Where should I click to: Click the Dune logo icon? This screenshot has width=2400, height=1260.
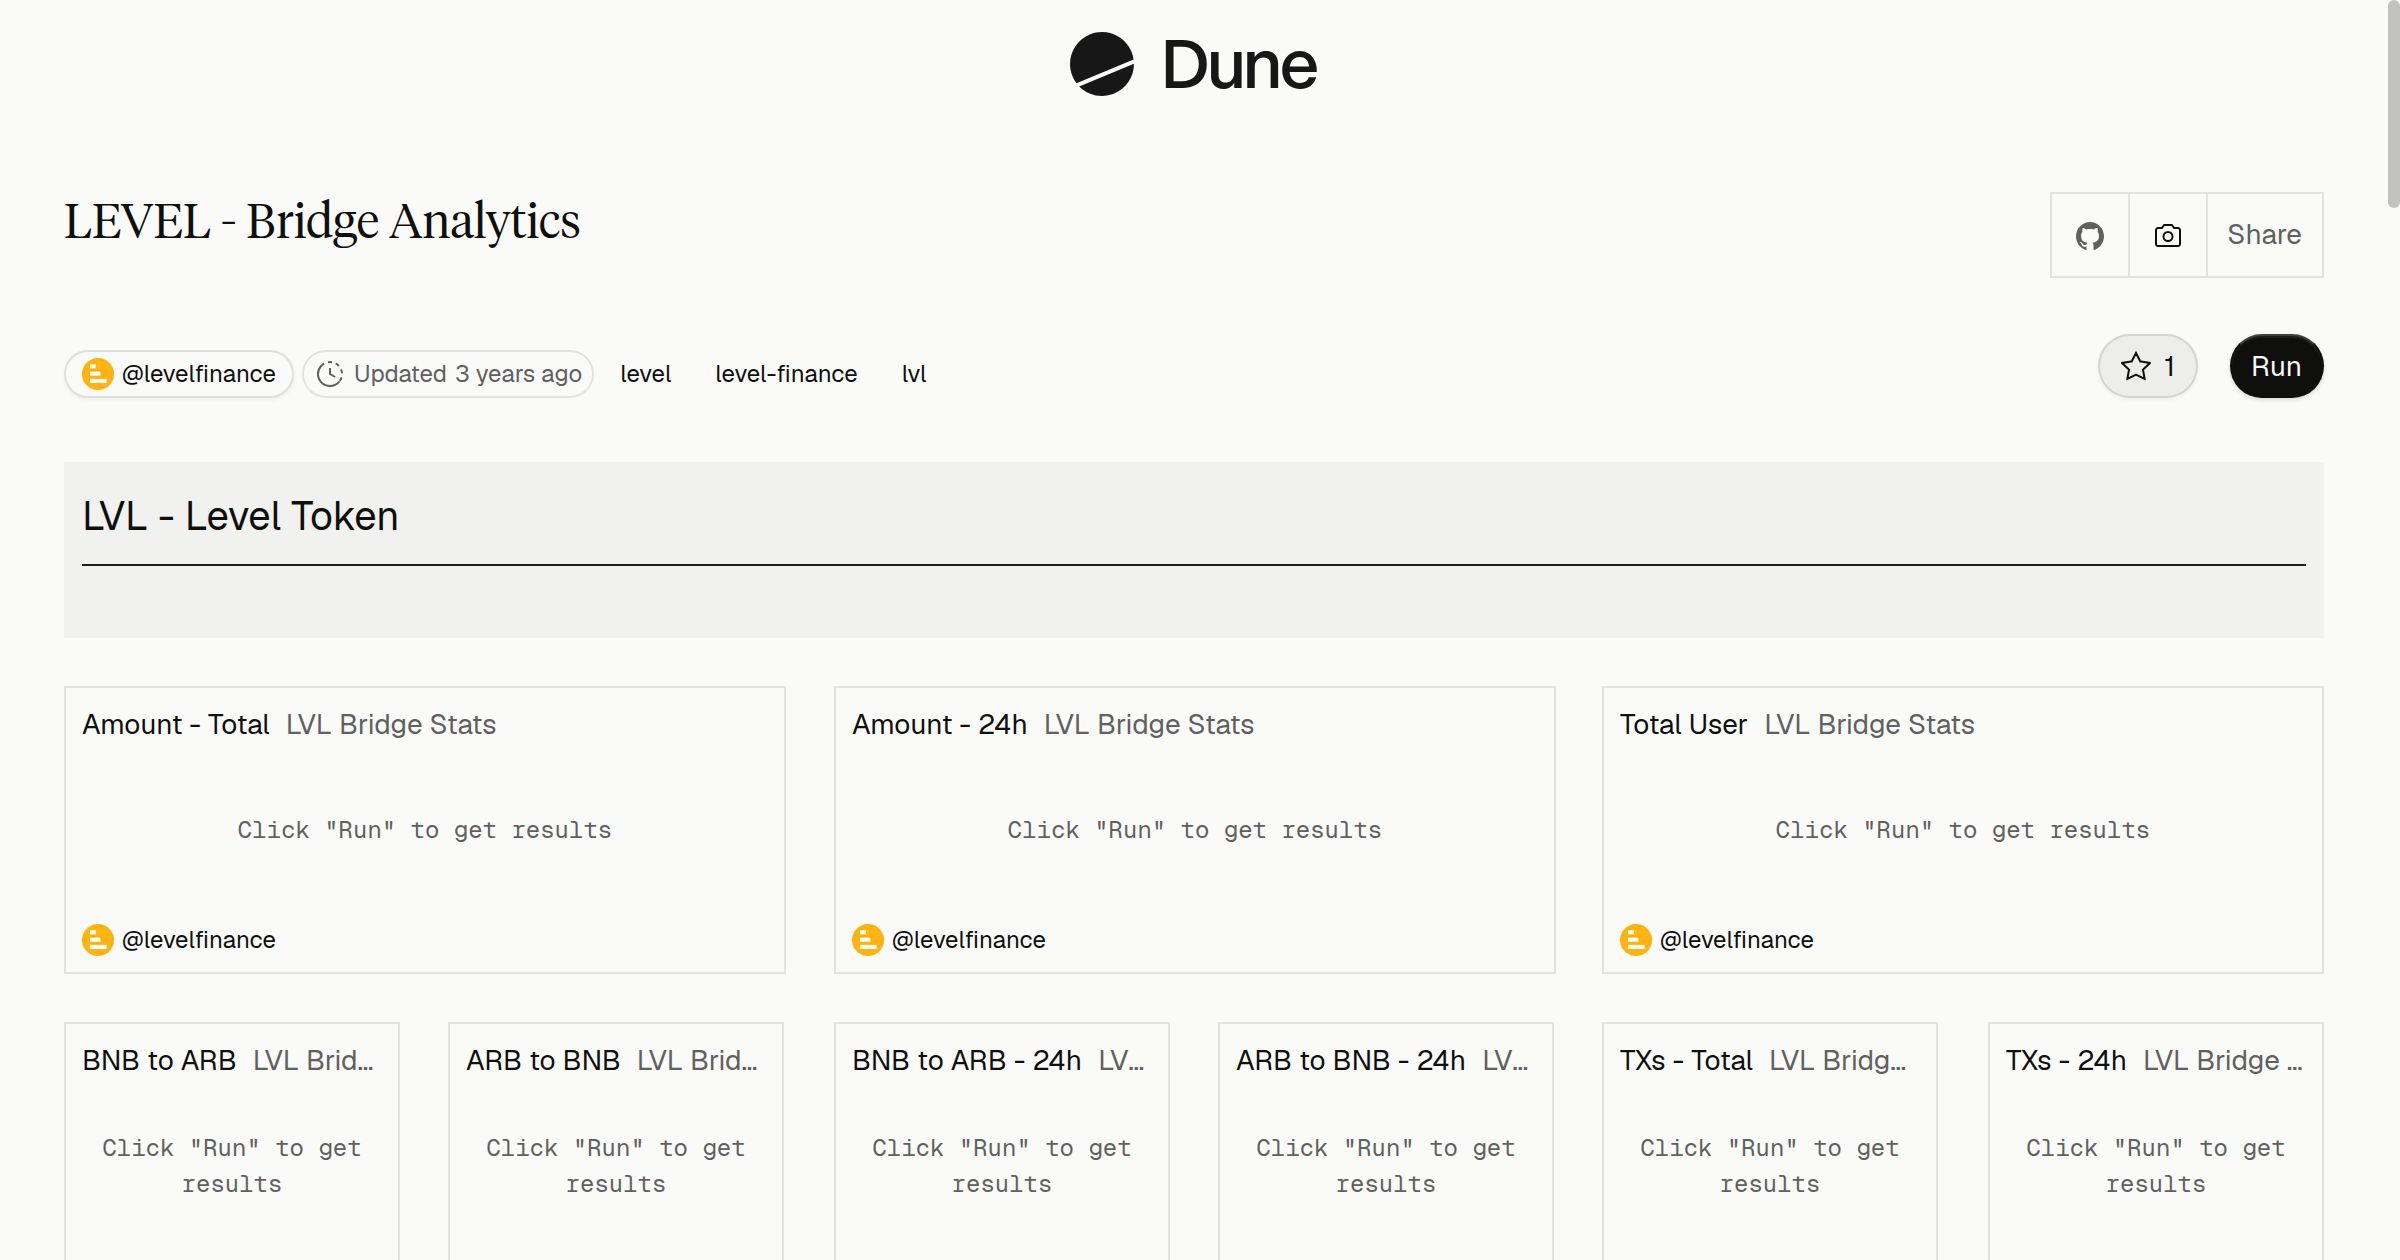click(1101, 64)
